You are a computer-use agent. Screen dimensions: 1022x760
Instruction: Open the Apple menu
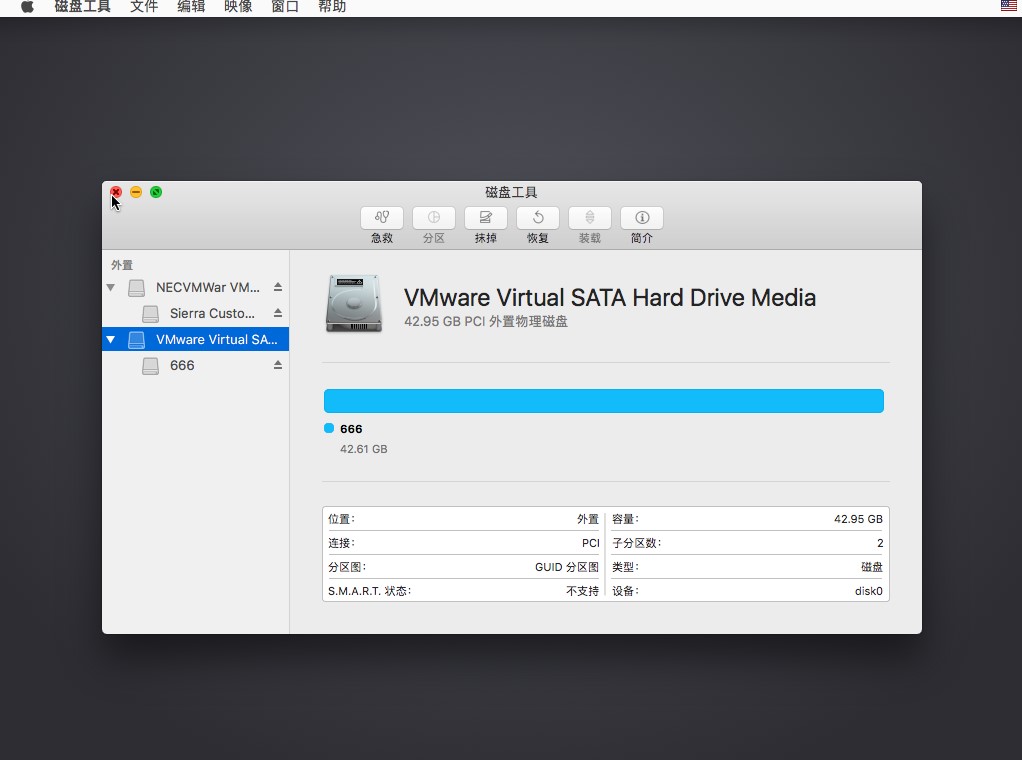pos(27,7)
